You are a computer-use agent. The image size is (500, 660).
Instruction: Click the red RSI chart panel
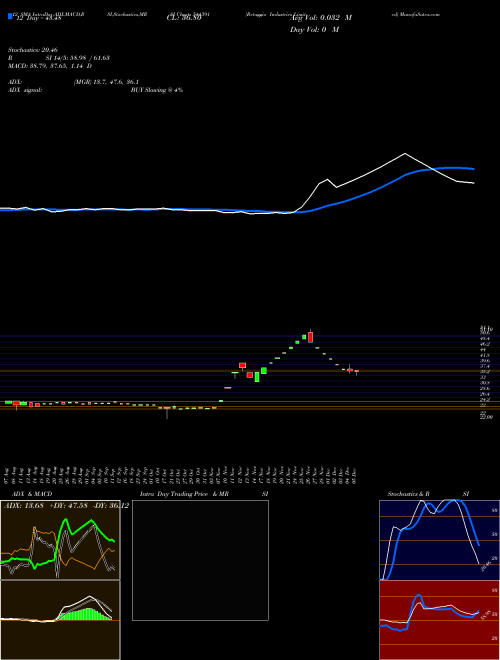pyautogui.click(x=439, y=620)
